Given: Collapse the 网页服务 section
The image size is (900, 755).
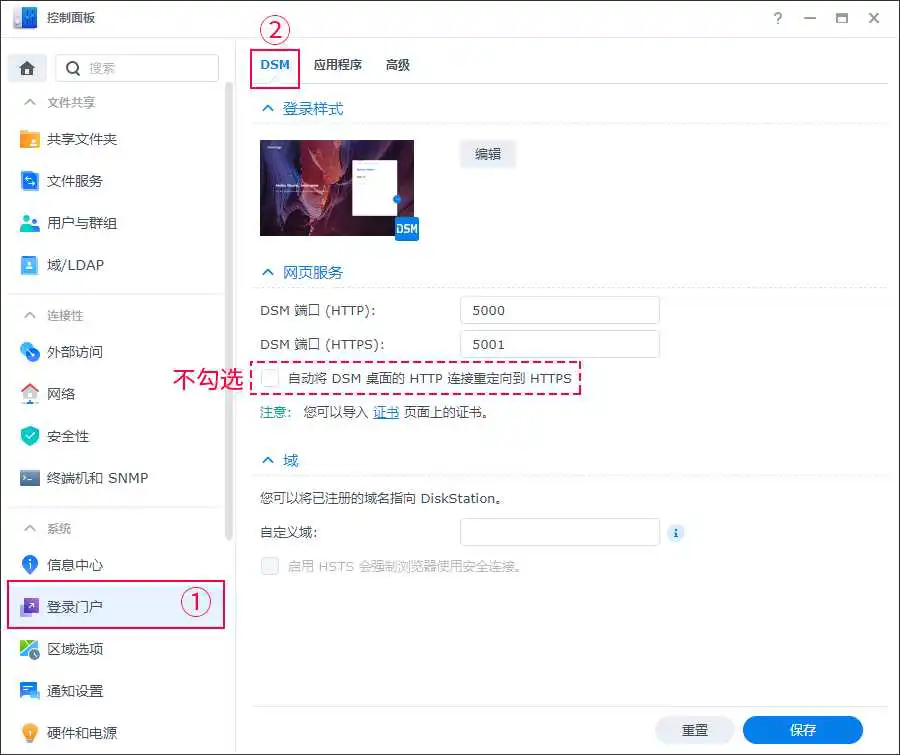Looking at the screenshot, I should click(x=267, y=272).
